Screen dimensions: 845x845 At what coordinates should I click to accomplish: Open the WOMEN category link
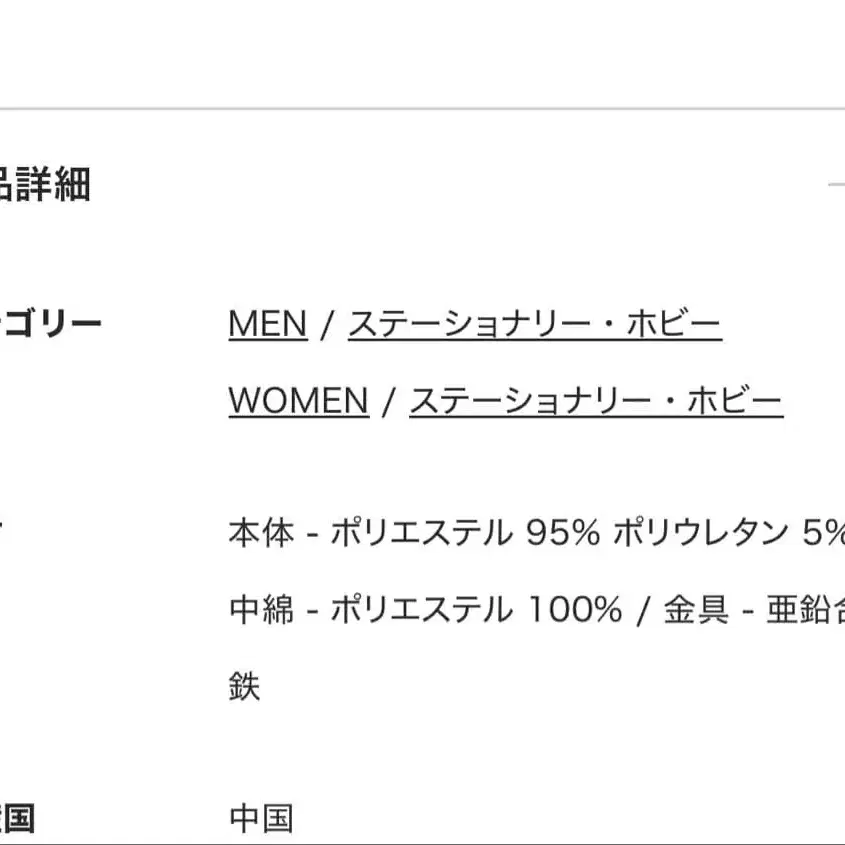(x=297, y=399)
